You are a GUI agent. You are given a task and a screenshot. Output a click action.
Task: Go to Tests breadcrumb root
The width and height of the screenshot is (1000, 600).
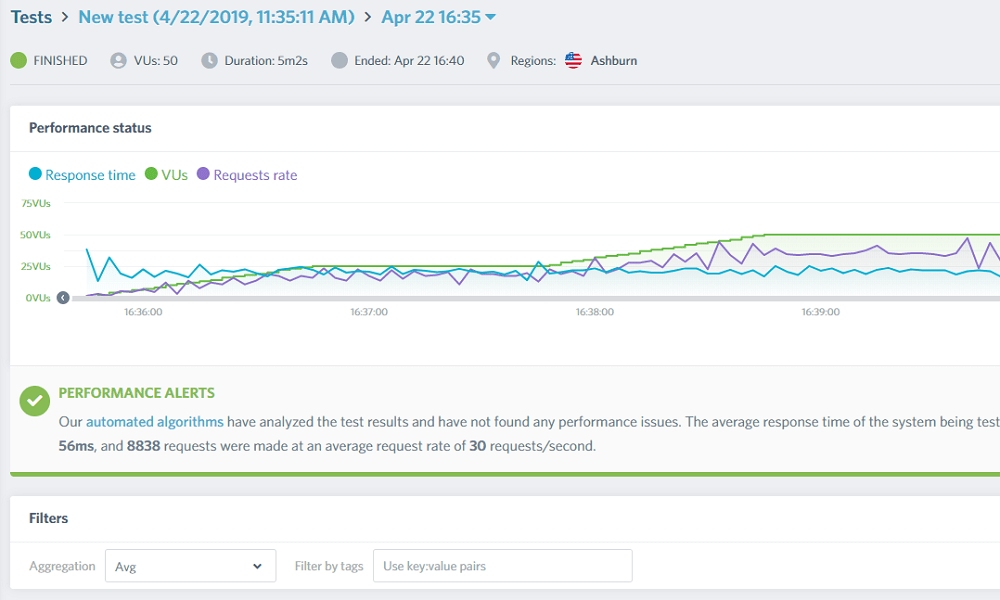(x=31, y=17)
